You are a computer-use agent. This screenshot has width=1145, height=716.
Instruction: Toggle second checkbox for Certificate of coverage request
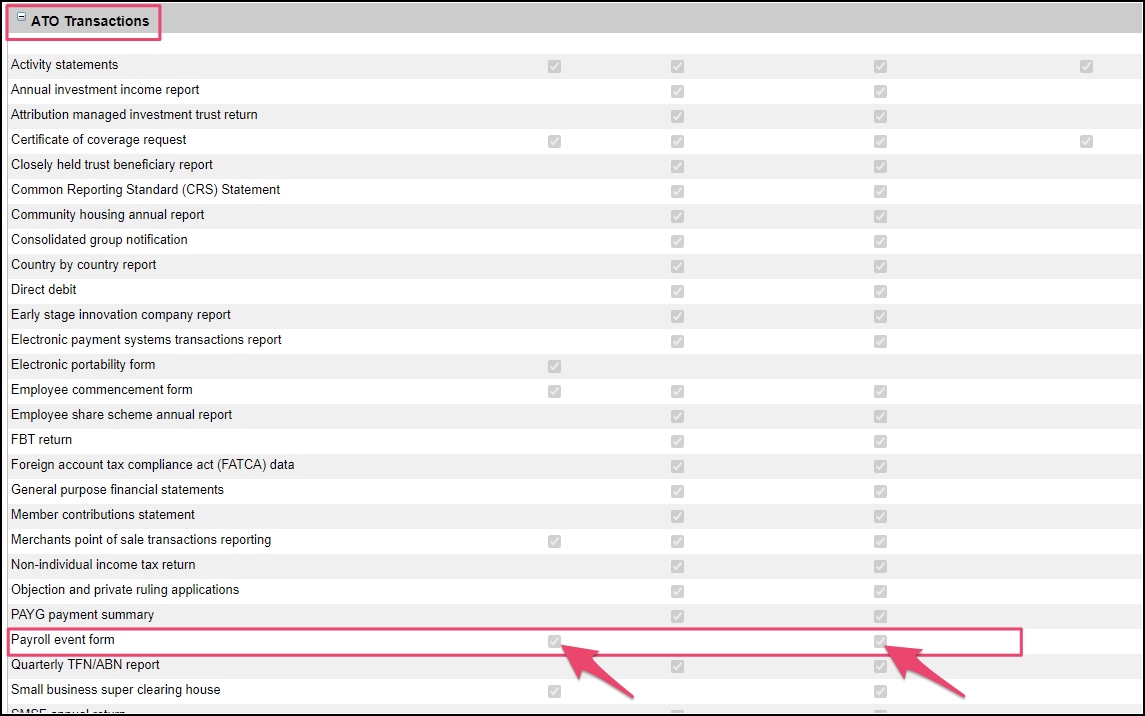677,141
